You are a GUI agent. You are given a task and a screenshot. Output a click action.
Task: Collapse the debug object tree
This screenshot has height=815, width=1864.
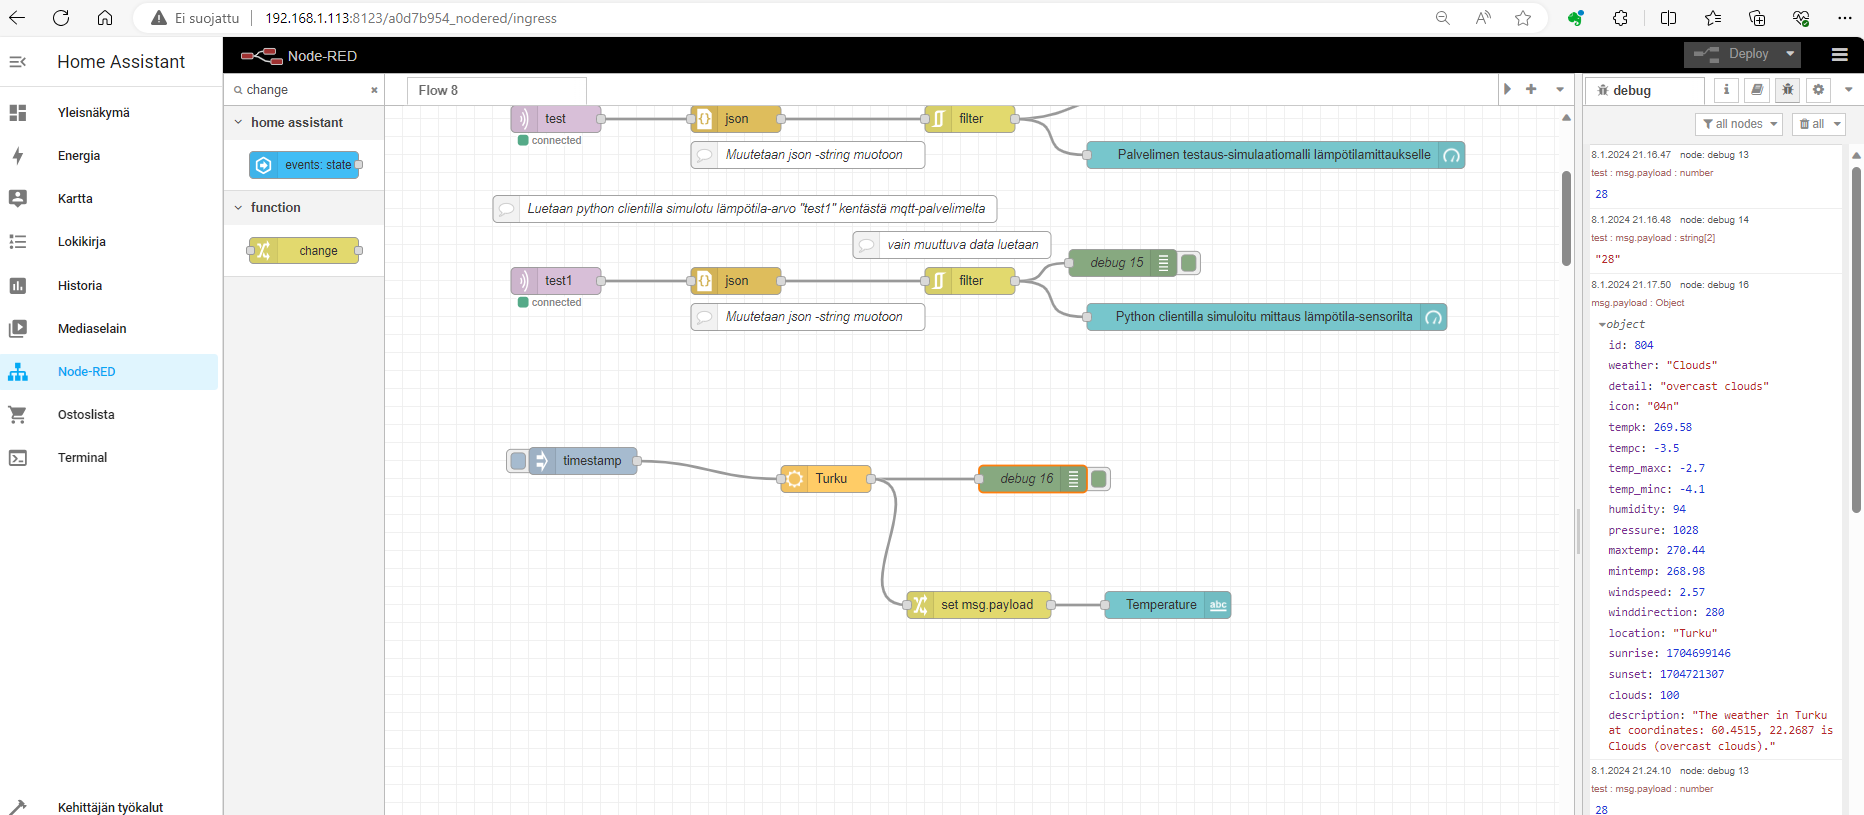tap(1602, 325)
